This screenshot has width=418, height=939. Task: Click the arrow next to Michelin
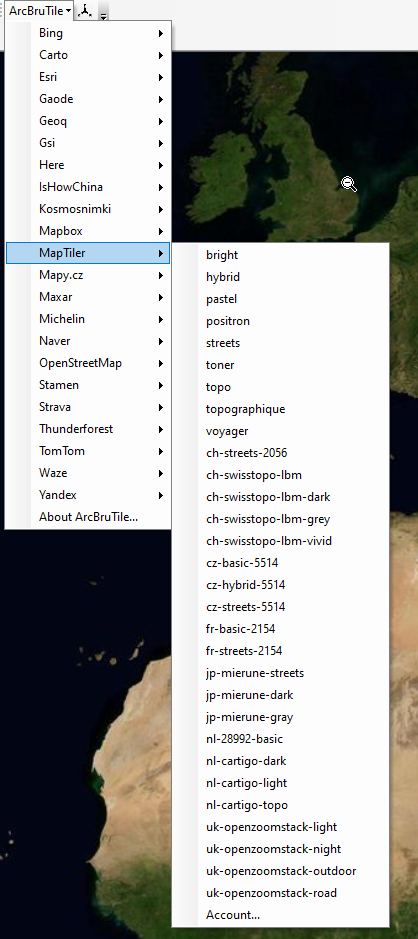[161, 319]
